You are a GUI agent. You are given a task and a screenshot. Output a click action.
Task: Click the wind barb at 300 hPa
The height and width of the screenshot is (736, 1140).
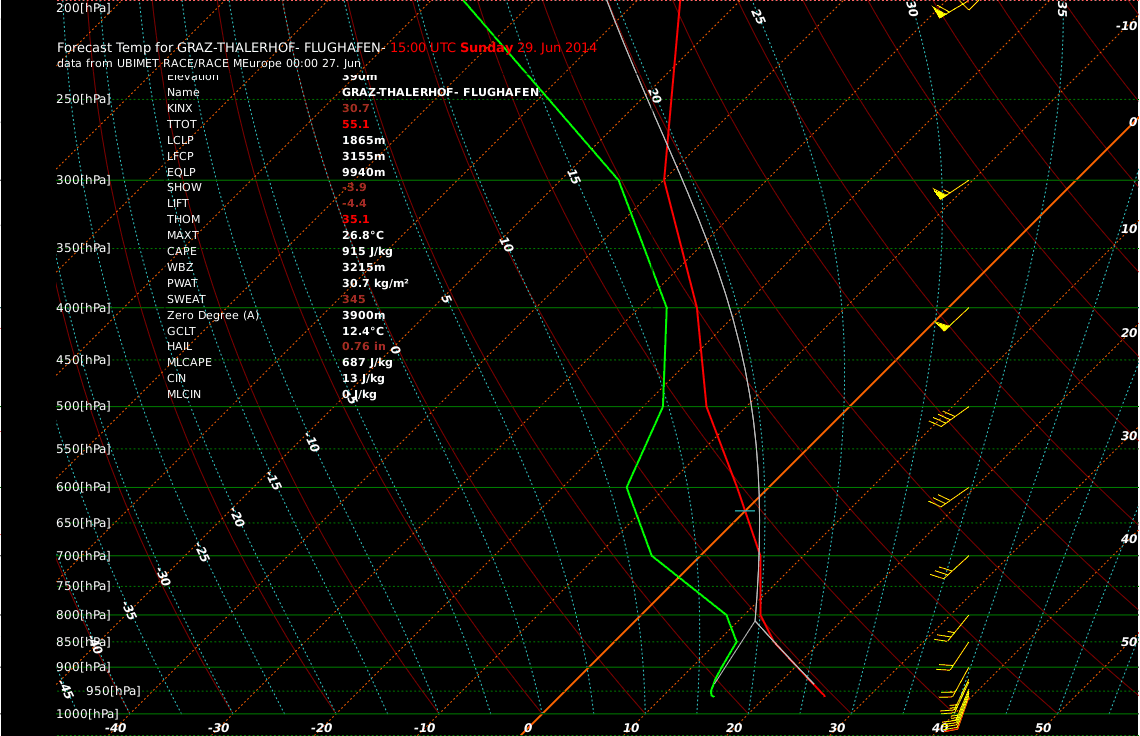coord(951,189)
